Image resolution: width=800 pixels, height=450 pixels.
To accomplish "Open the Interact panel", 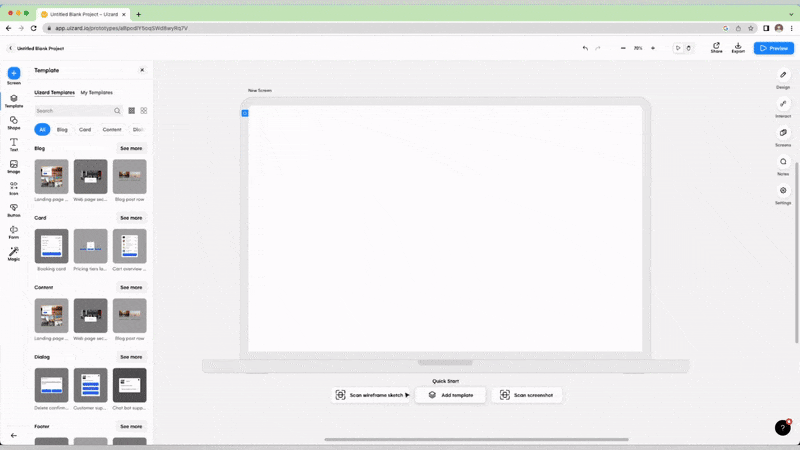I will 783,105.
